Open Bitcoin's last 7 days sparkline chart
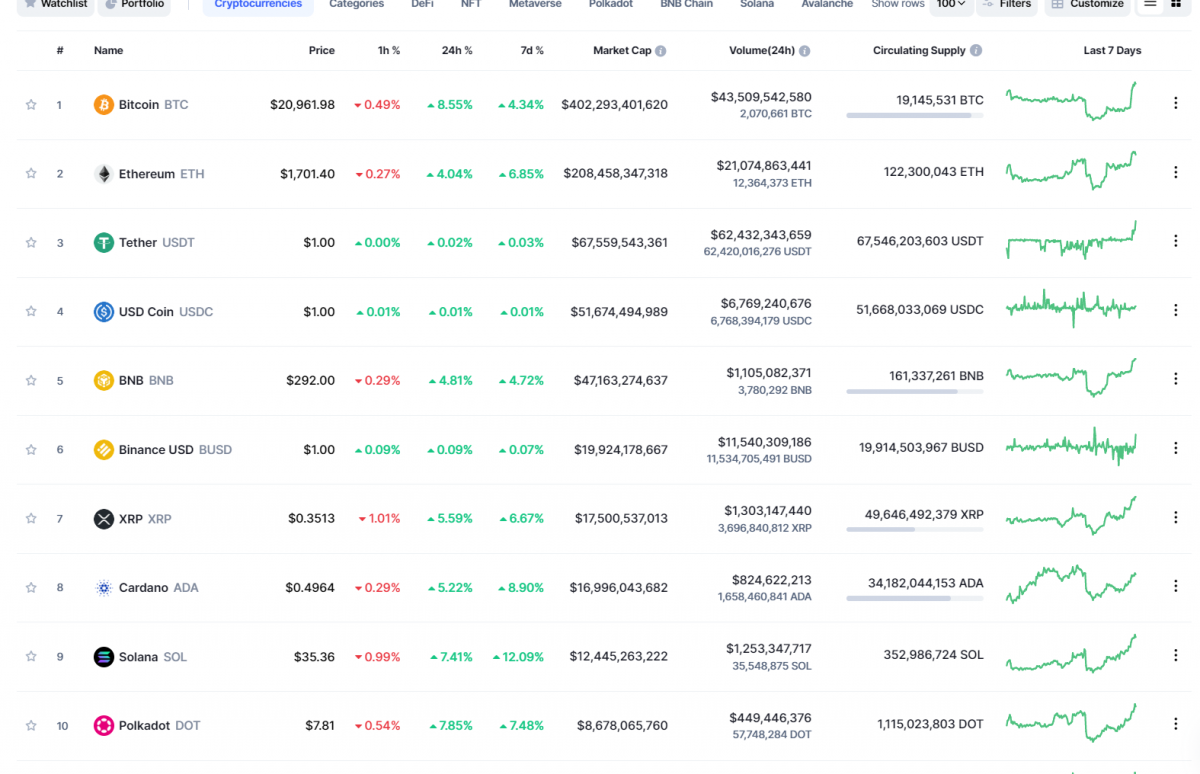 click(1071, 102)
